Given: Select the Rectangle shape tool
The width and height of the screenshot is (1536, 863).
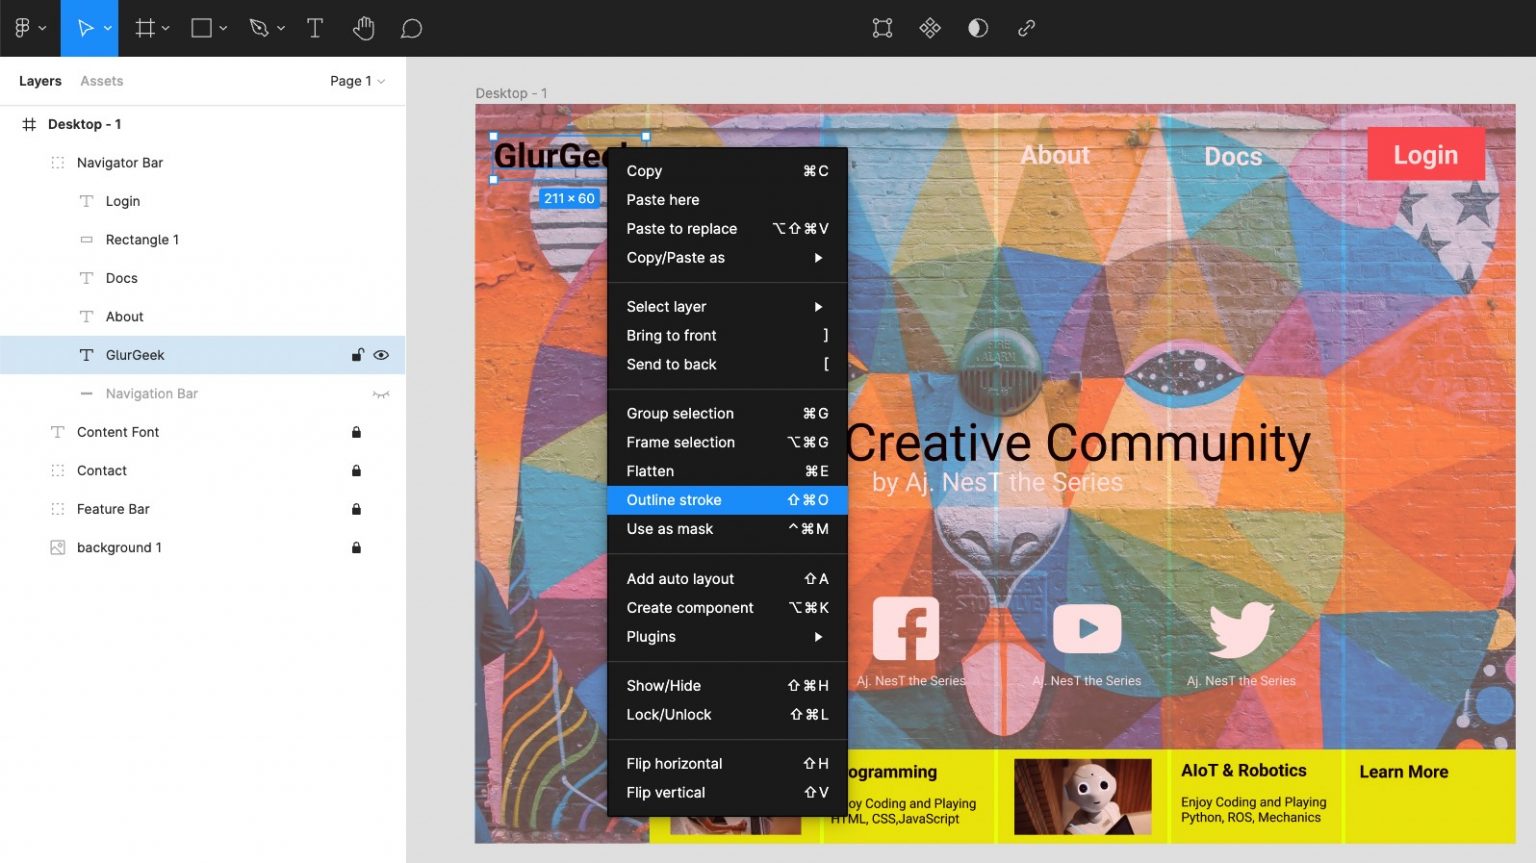Looking at the screenshot, I should click(202, 28).
